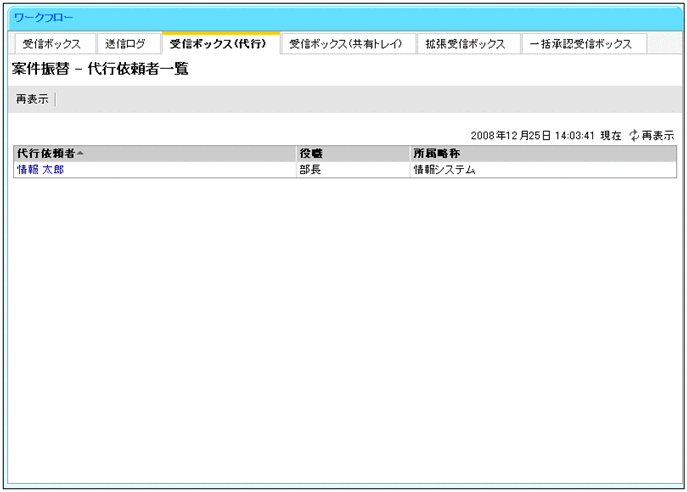Click the ワークフロー title
This screenshot has height=492, width=687.
pyautogui.click(x=43, y=18)
